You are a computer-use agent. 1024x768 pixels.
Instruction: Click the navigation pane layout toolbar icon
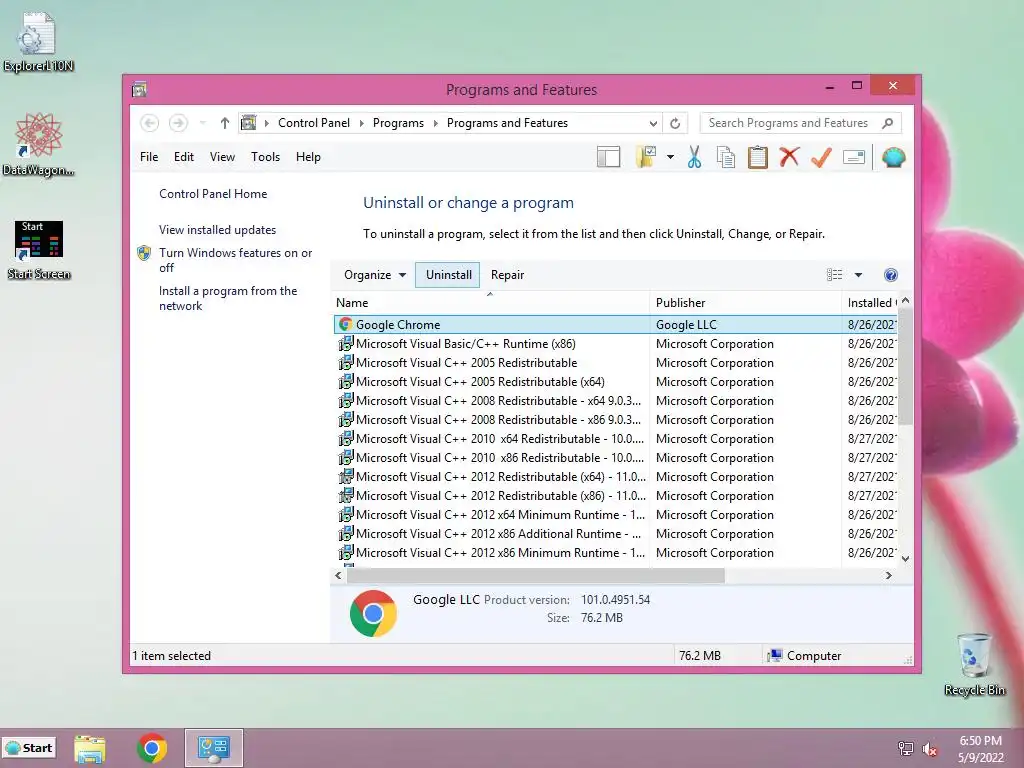[x=608, y=157]
